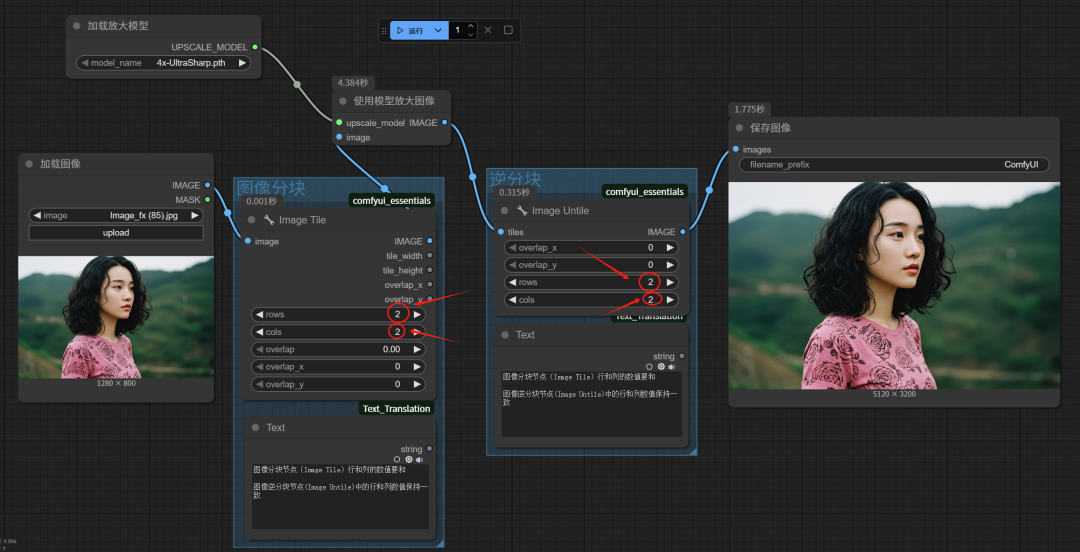Increase rows in Image Tile node

pyautogui.click(x=417, y=314)
